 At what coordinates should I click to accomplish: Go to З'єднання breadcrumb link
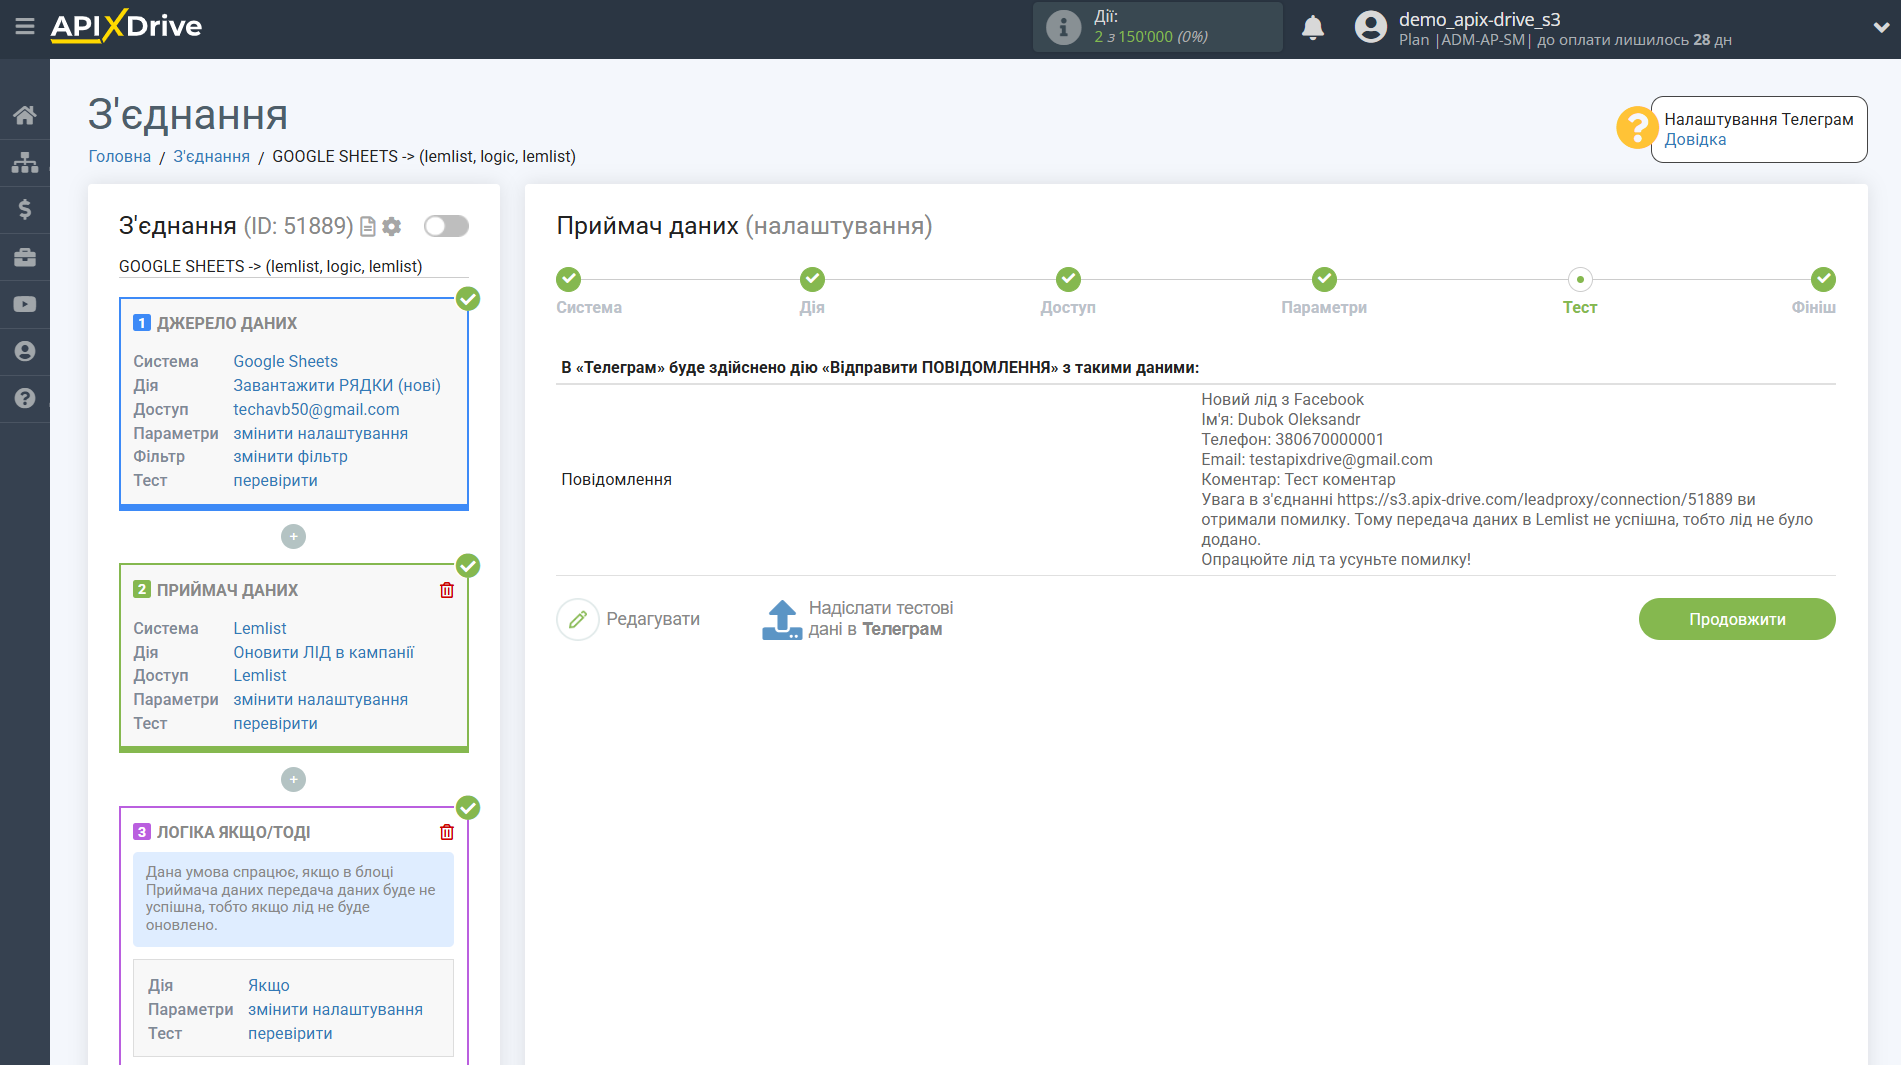(212, 156)
